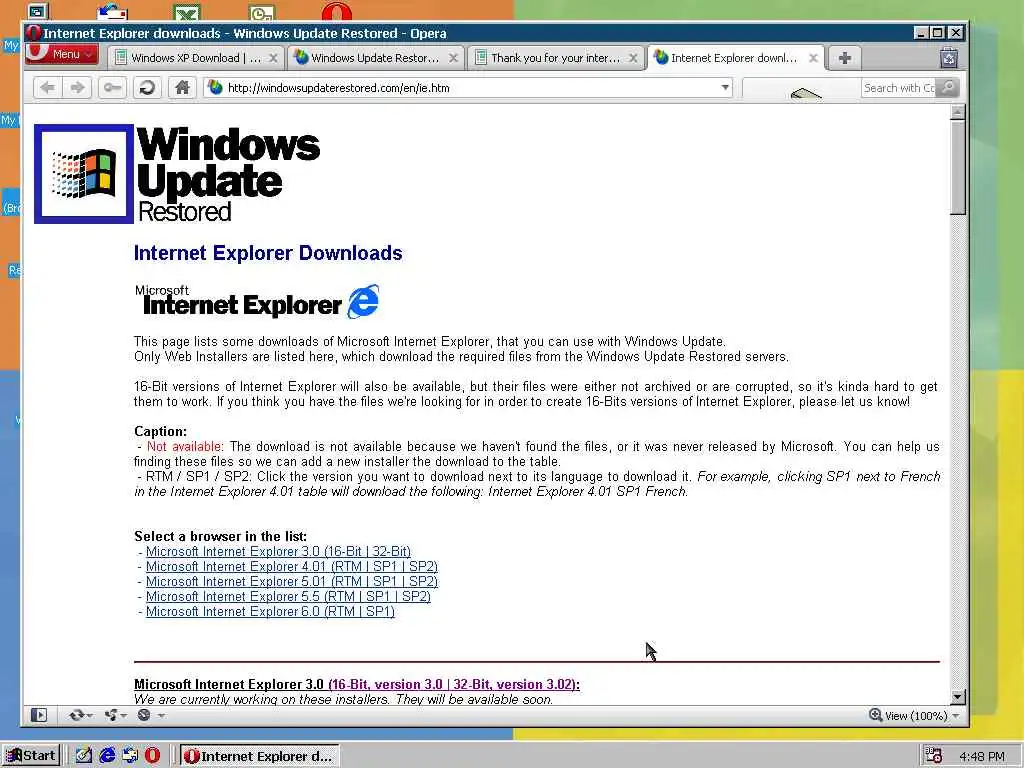Go to the Home page button
1024x768 pixels.
(182, 88)
